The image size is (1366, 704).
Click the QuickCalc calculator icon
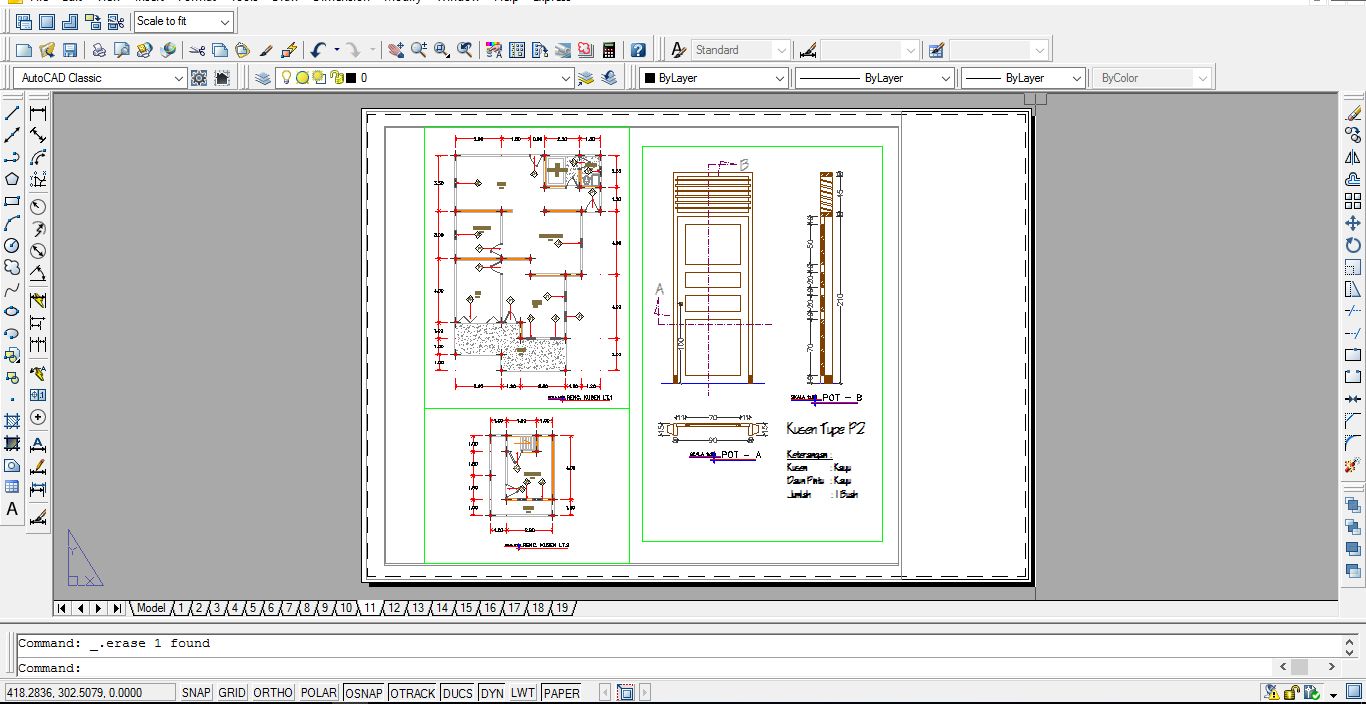pos(609,50)
